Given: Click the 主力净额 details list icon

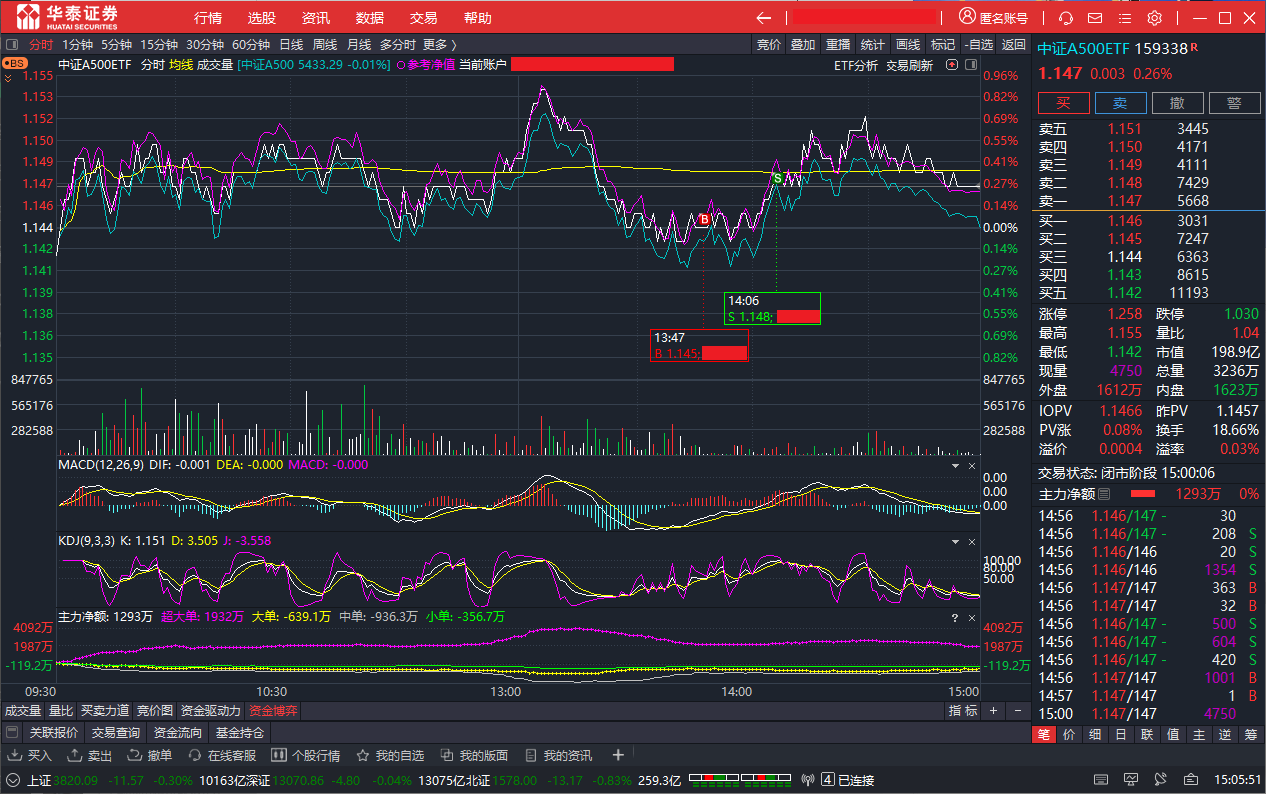Looking at the screenshot, I should [x=1104, y=494].
